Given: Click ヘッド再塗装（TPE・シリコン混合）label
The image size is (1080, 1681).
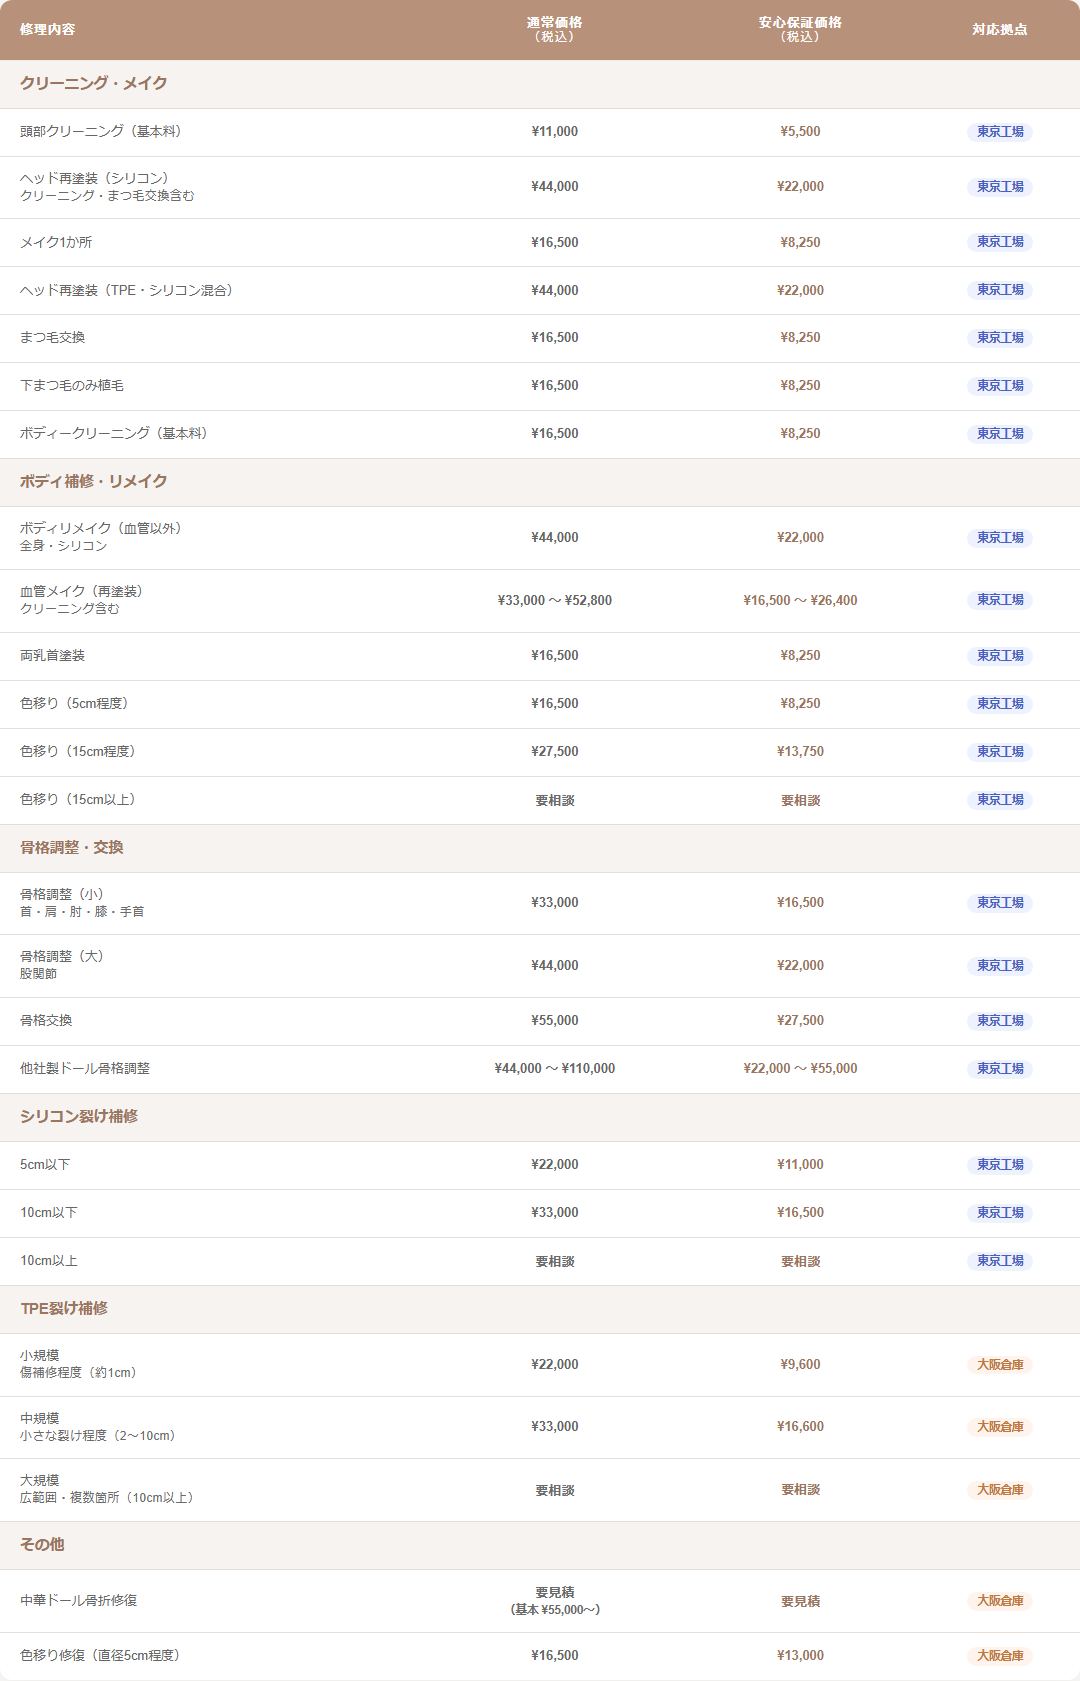Looking at the screenshot, I should coord(126,291).
